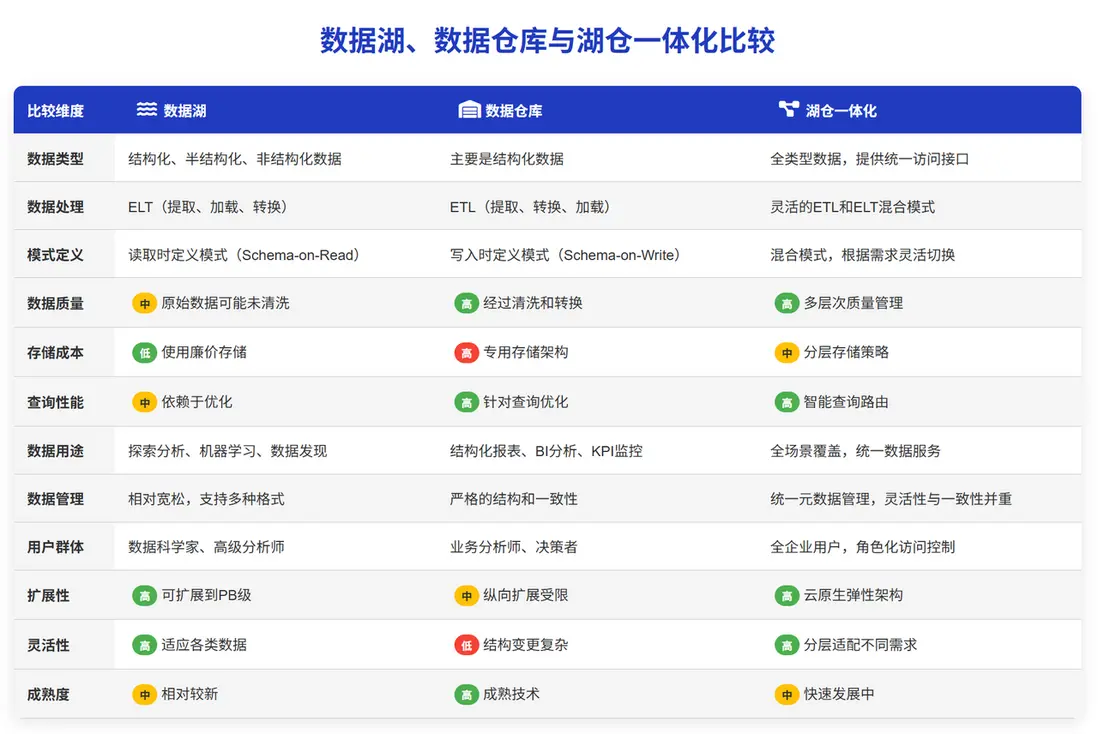Screen dimensions: 1098x734
Task: Select the 高 badge next to 经过清洗和转换
Action: point(466,302)
